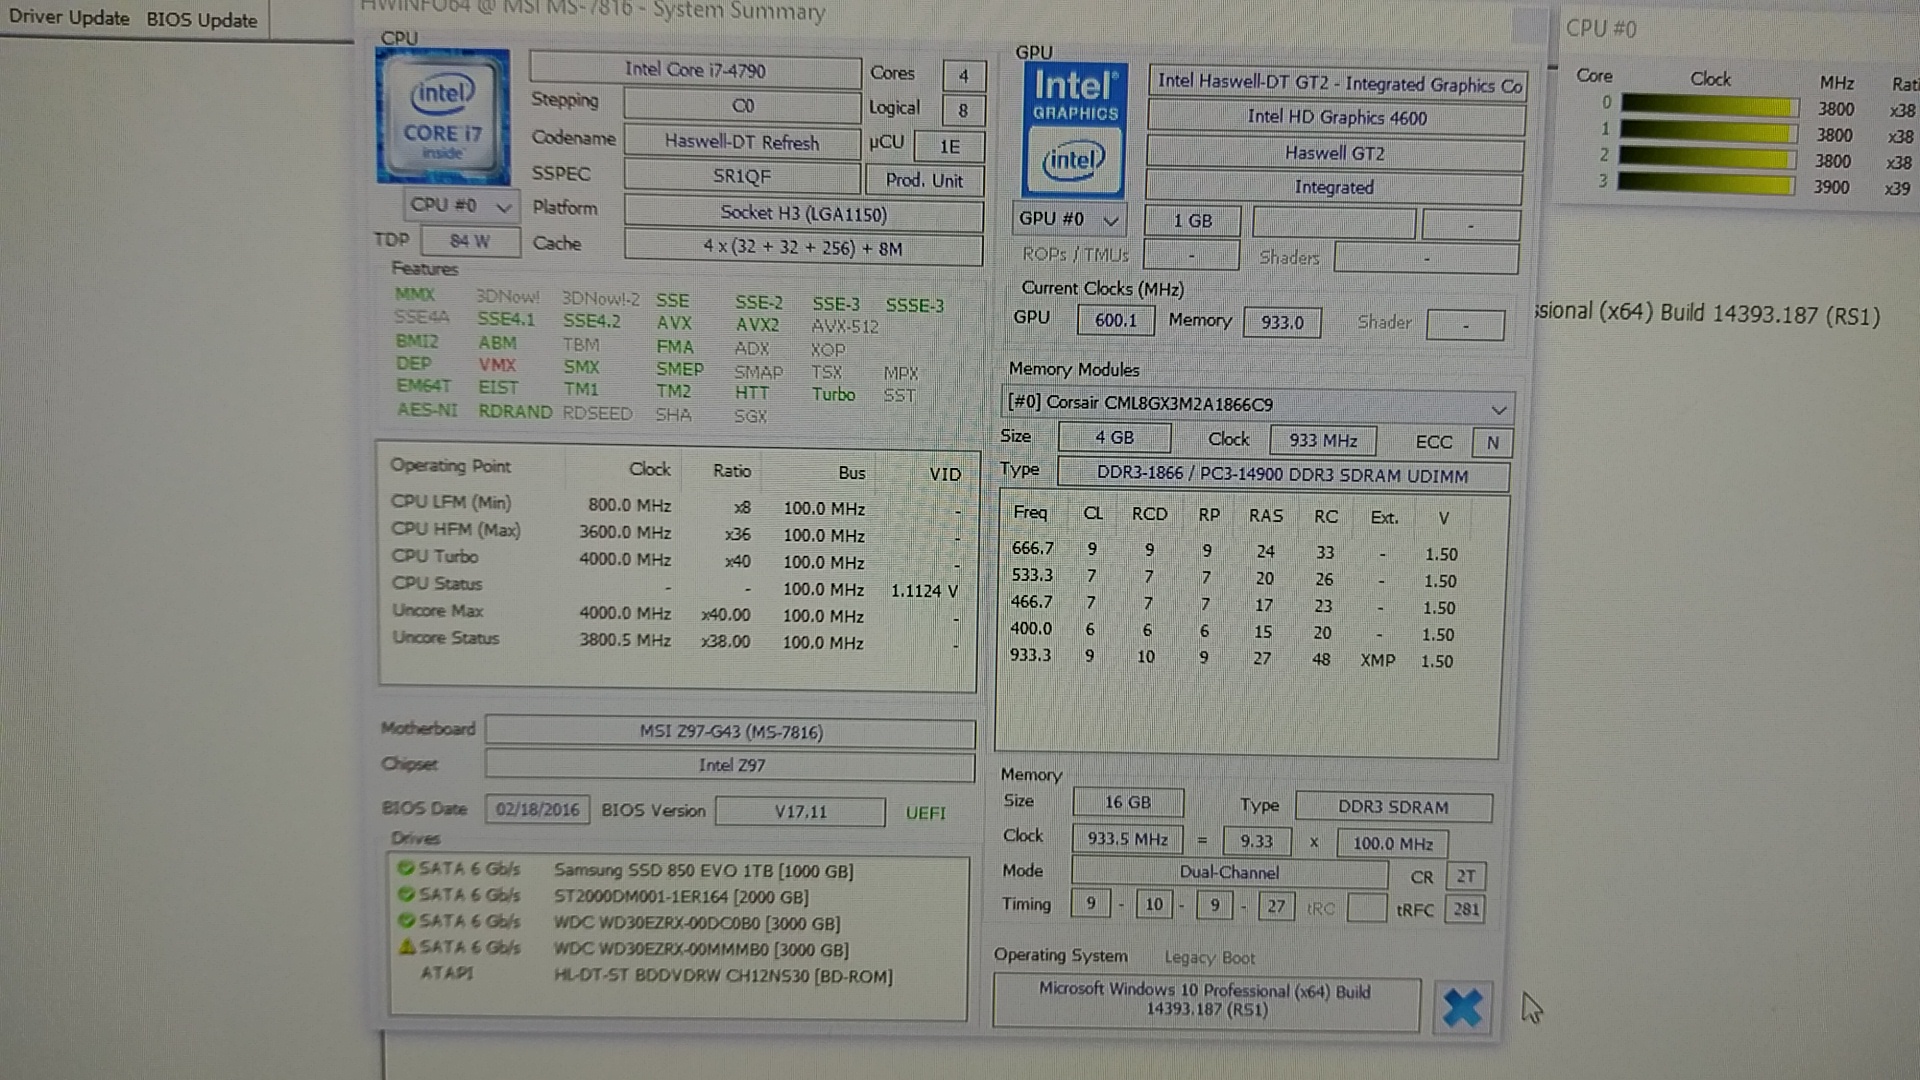This screenshot has width=1920, height=1080.
Task: Click the UEFI label next to the BIOS version
Action: 925,813
